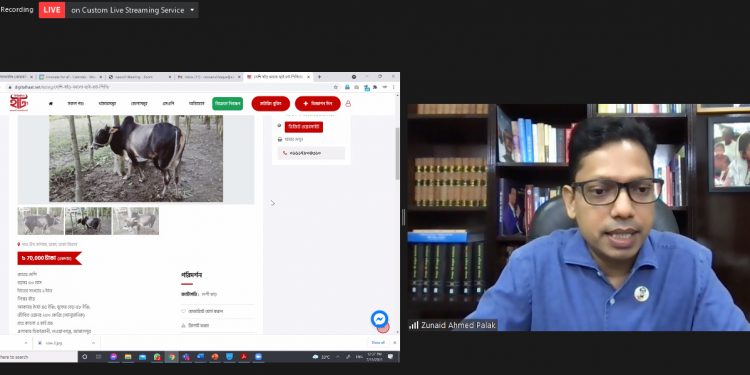Select the third cow thumbnail
Screen dimensions: 750x375
(x=135, y=221)
